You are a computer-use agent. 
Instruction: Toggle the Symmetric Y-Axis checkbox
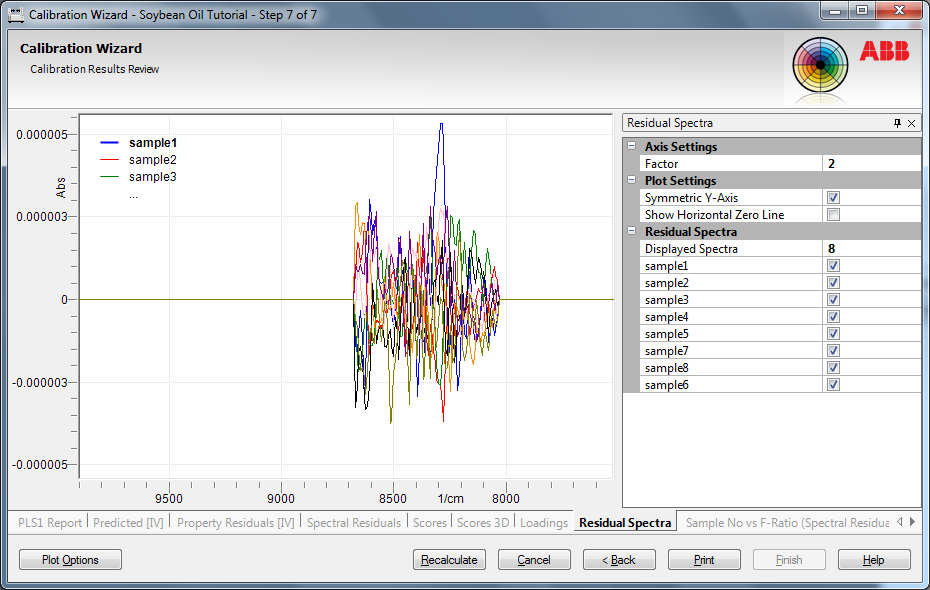[x=833, y=198]
